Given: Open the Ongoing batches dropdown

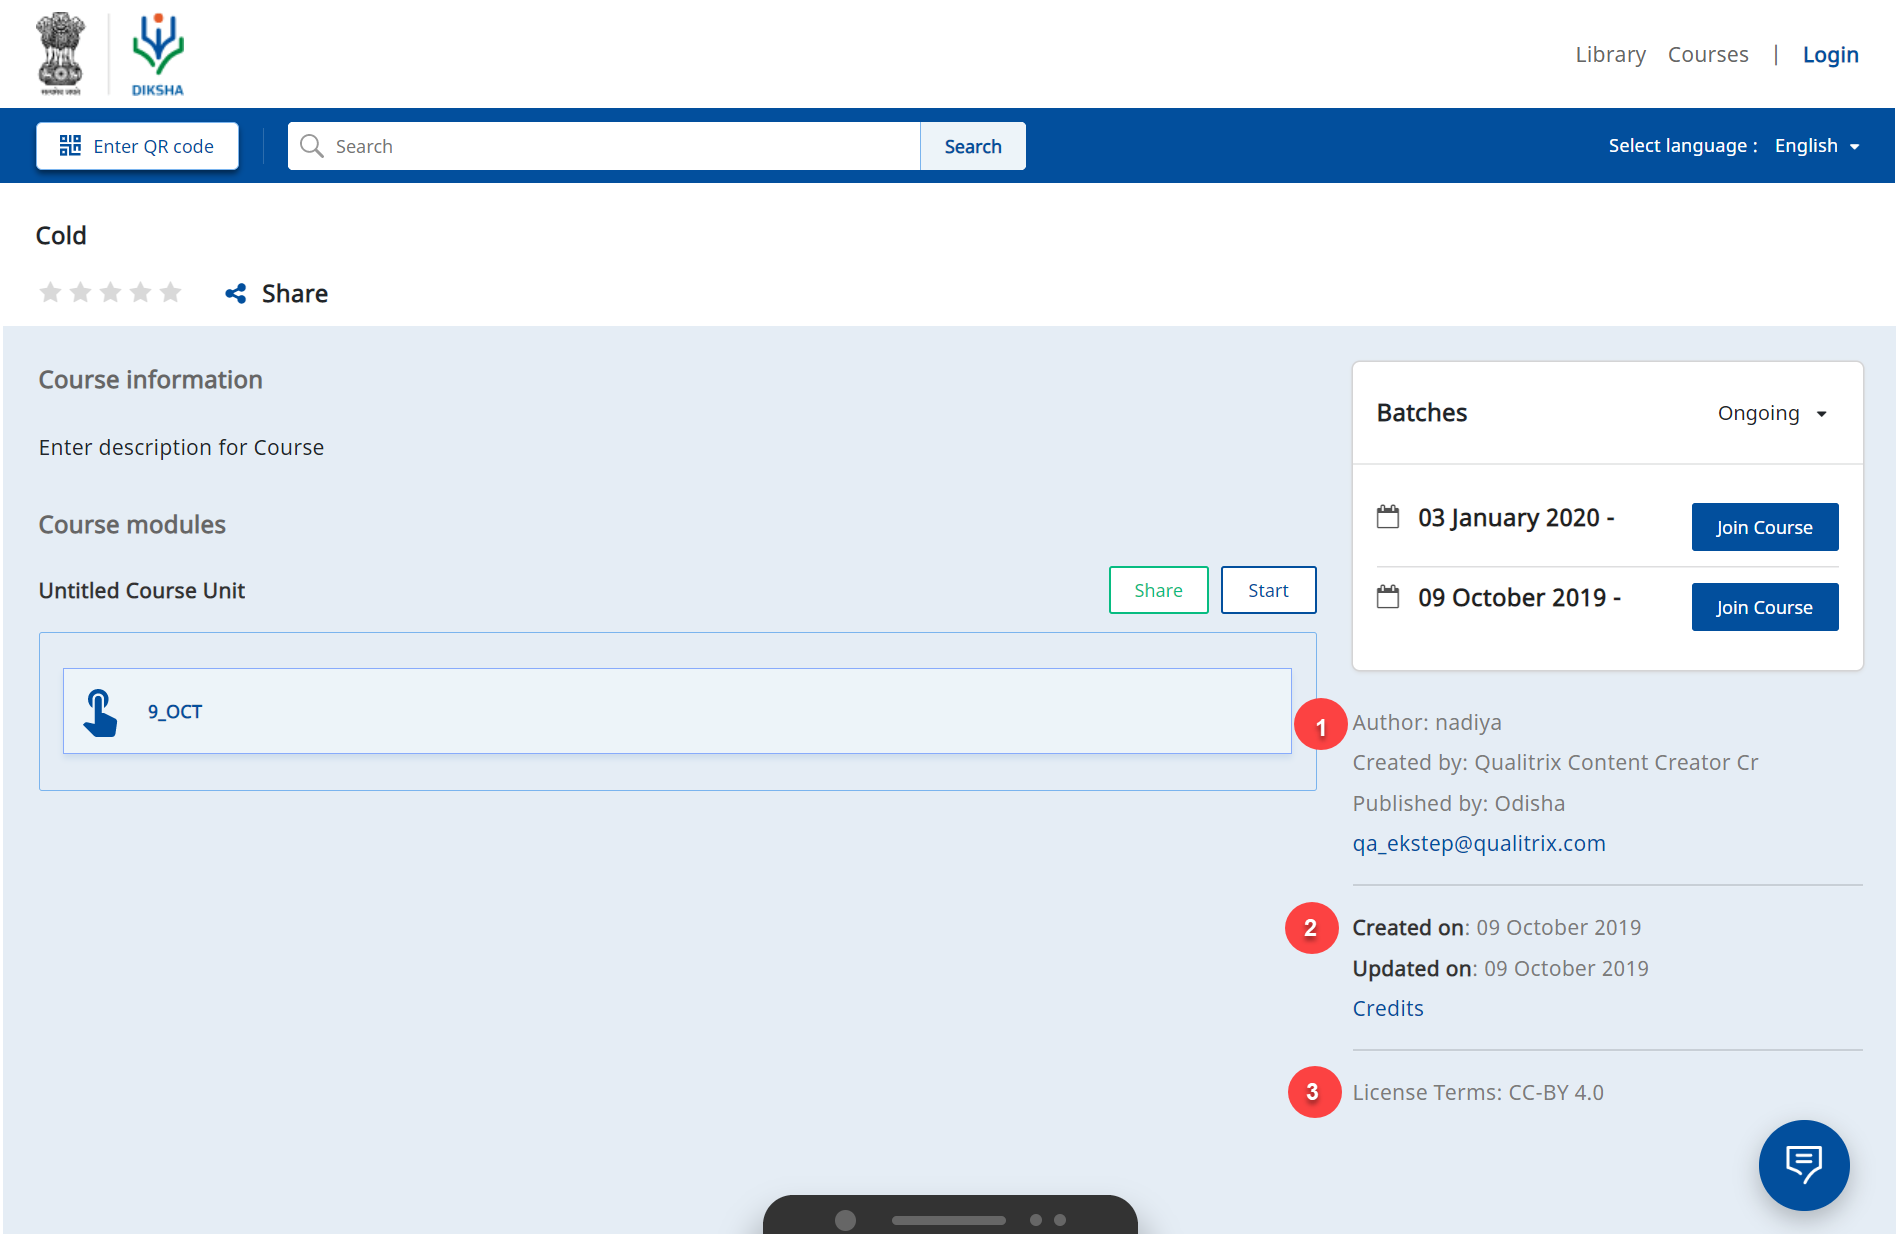Looking at the screenshot, I should 1772,413.
